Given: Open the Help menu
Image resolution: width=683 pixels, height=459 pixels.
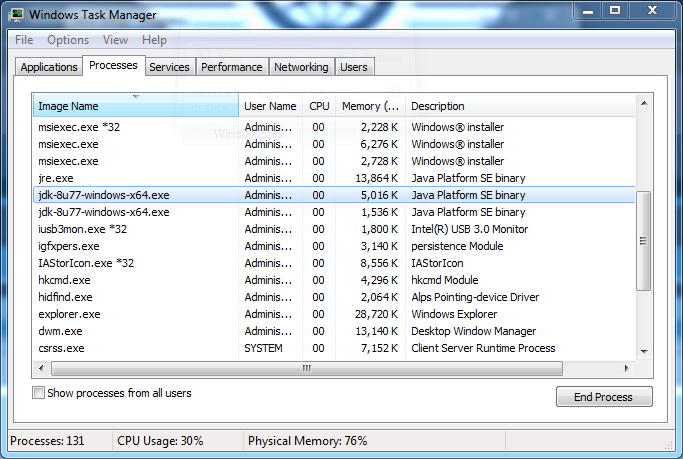Looking at the screenshot, I should coord(154,40).
